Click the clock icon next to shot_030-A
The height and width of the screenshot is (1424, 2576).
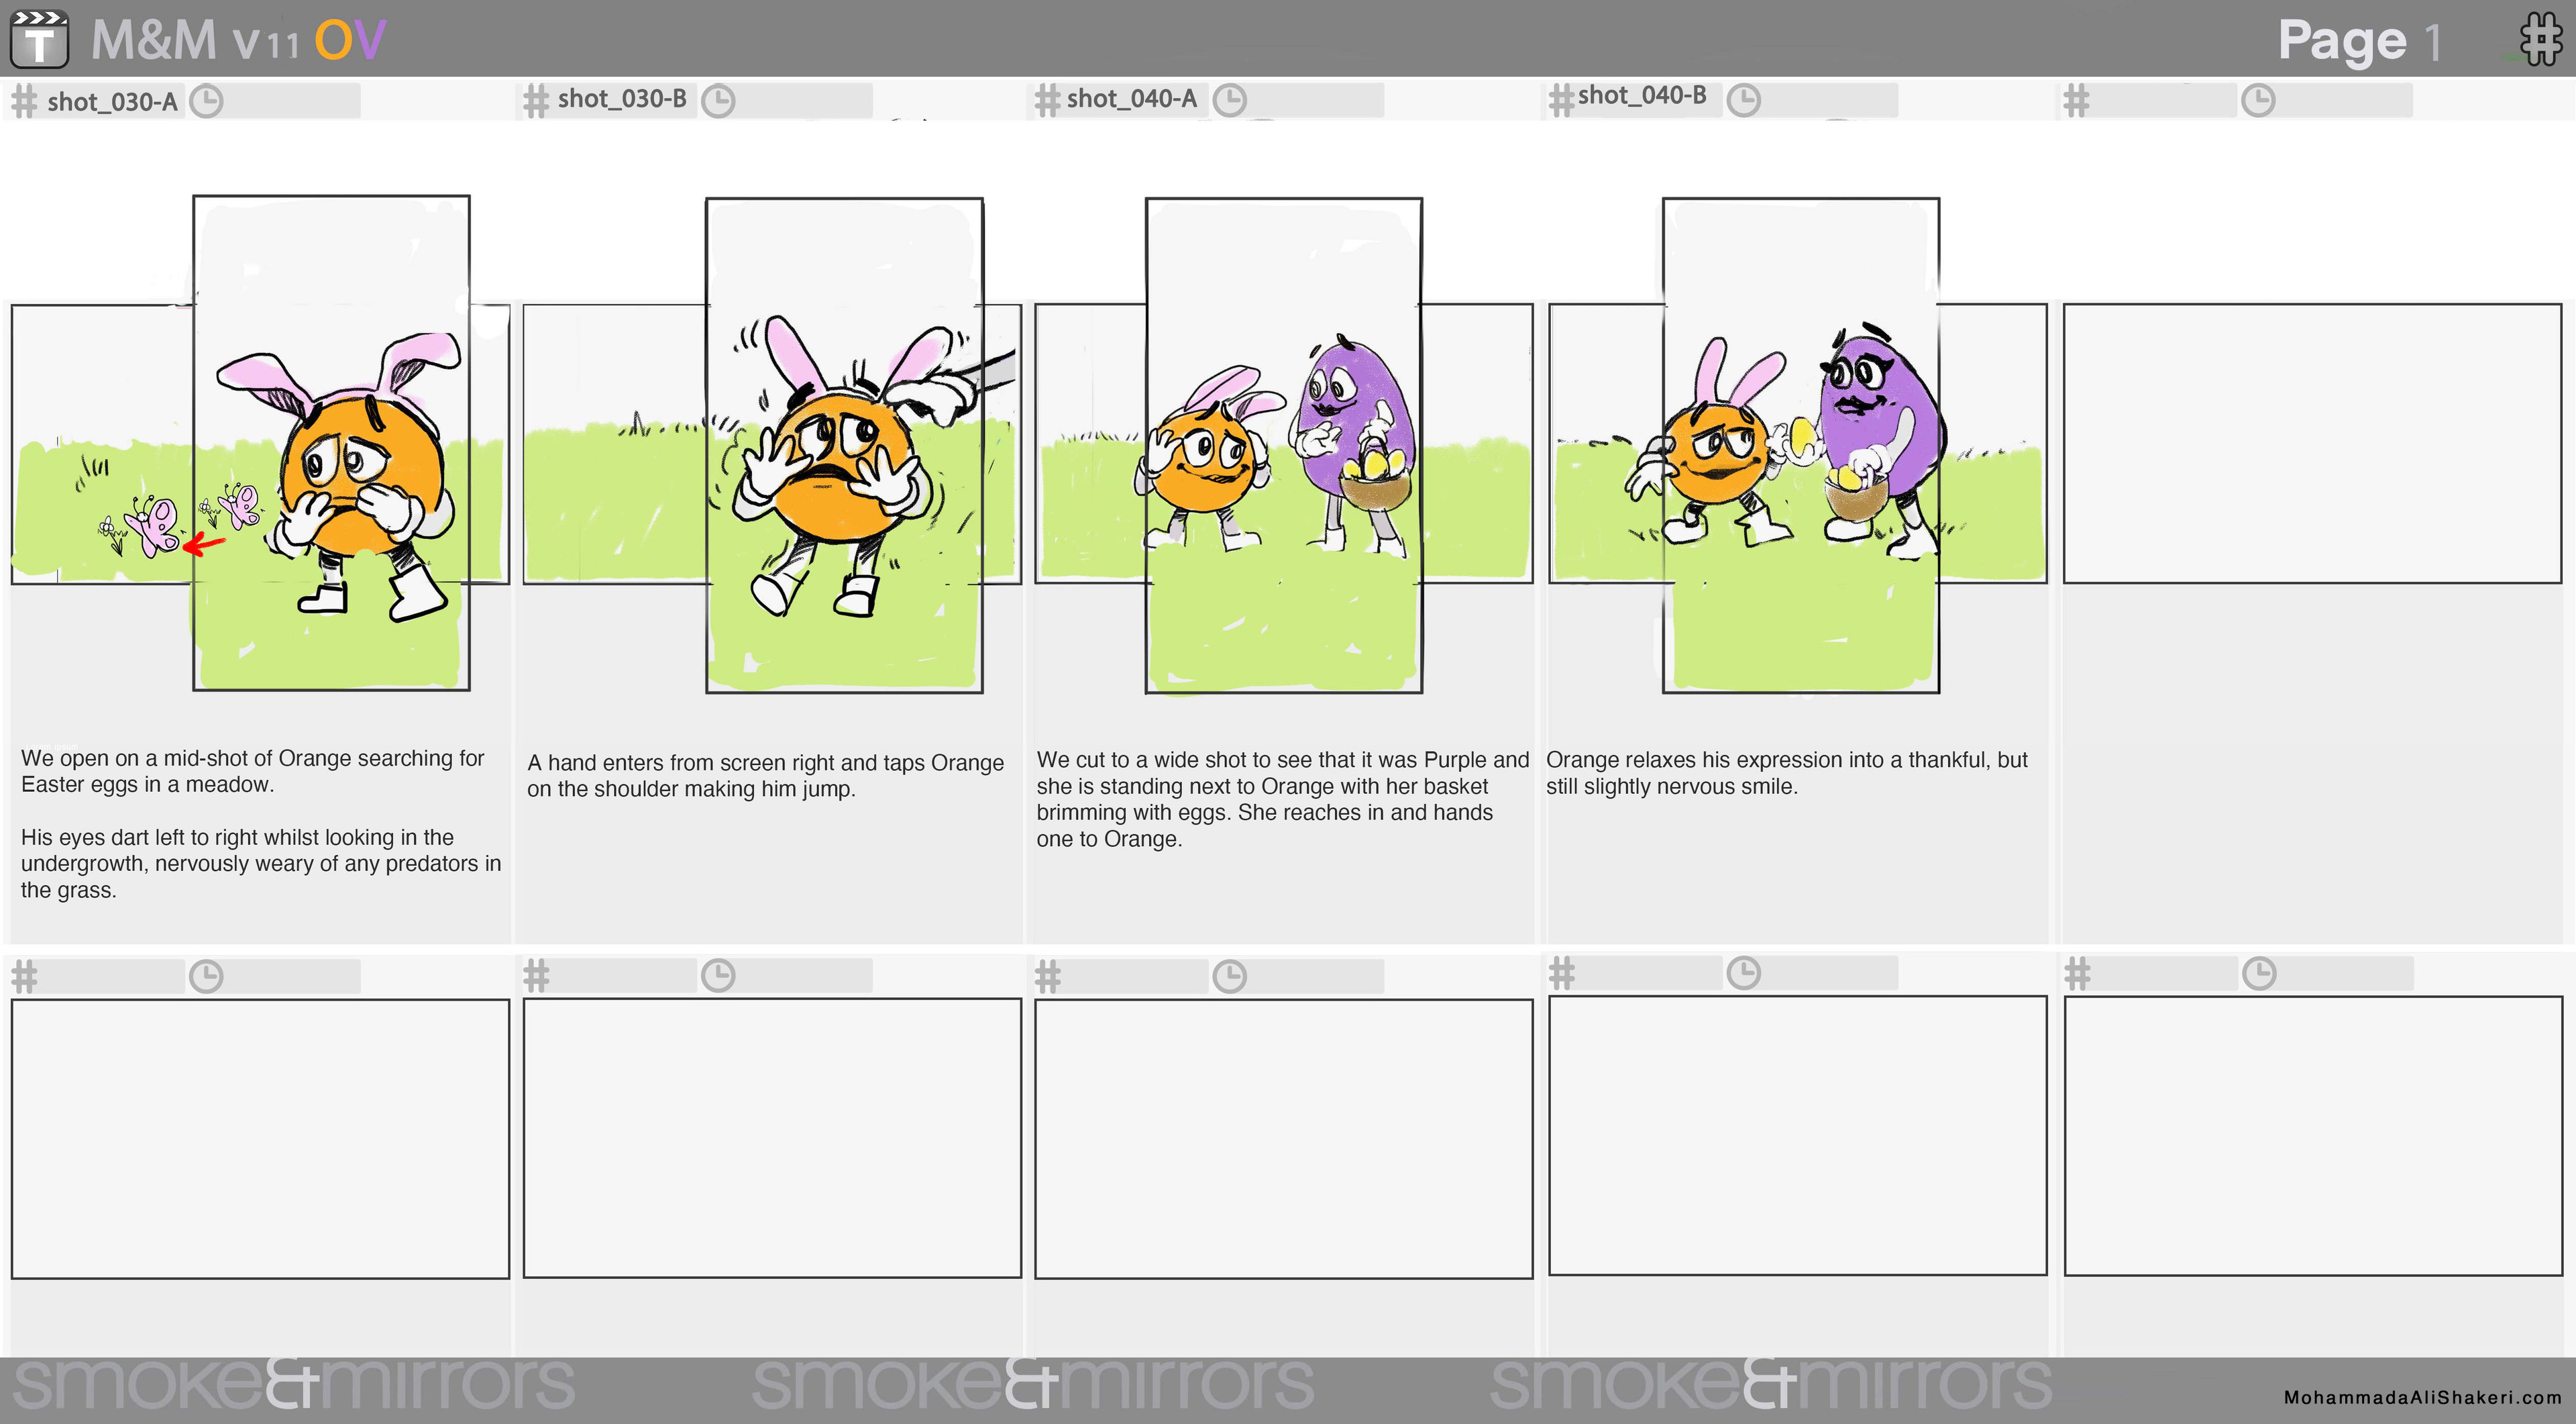(207, 101)
